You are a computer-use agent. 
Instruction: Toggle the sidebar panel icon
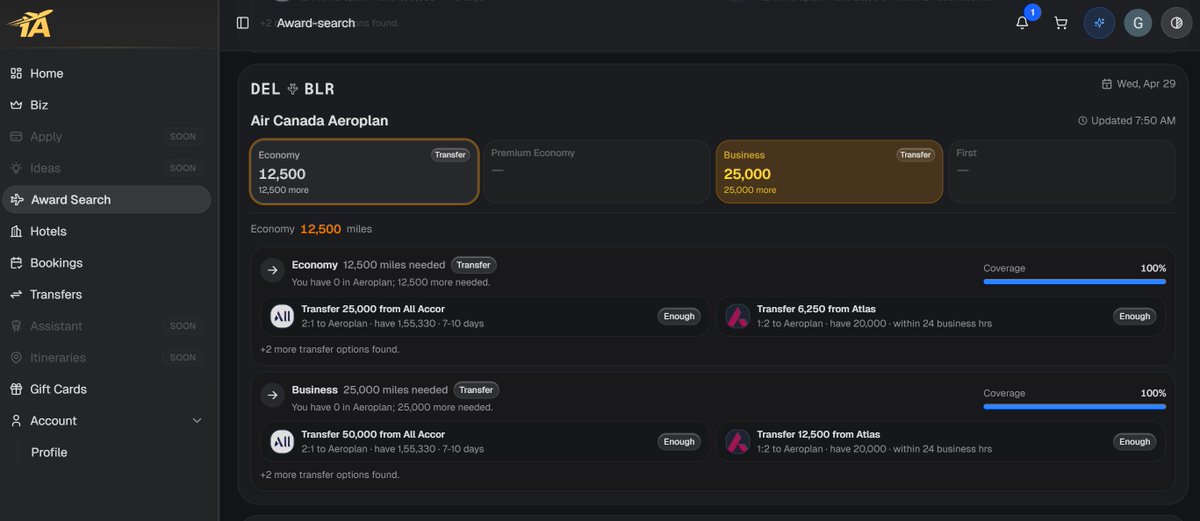point(243,22)
